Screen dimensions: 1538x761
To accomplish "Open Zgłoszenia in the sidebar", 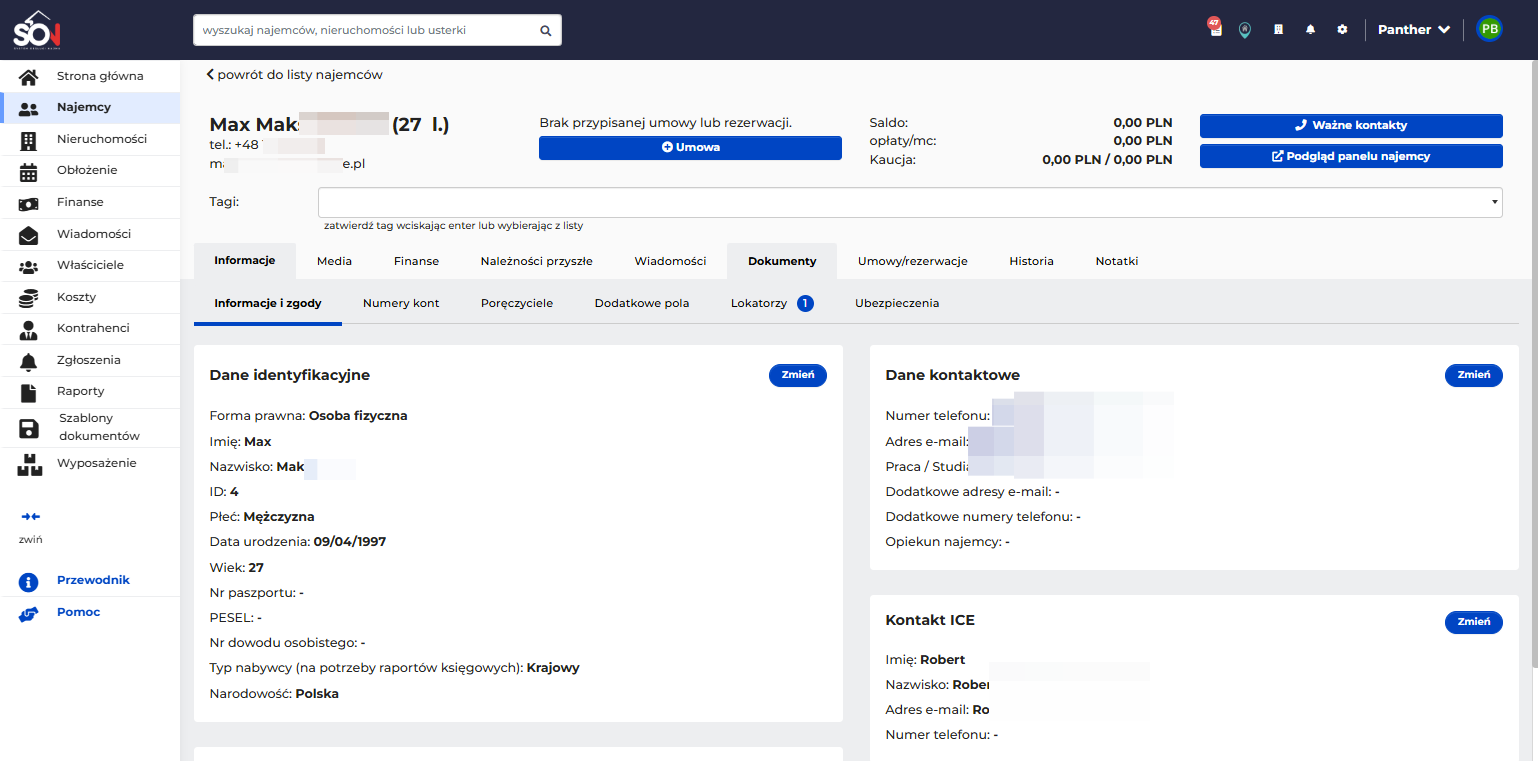I will point(90,360).
